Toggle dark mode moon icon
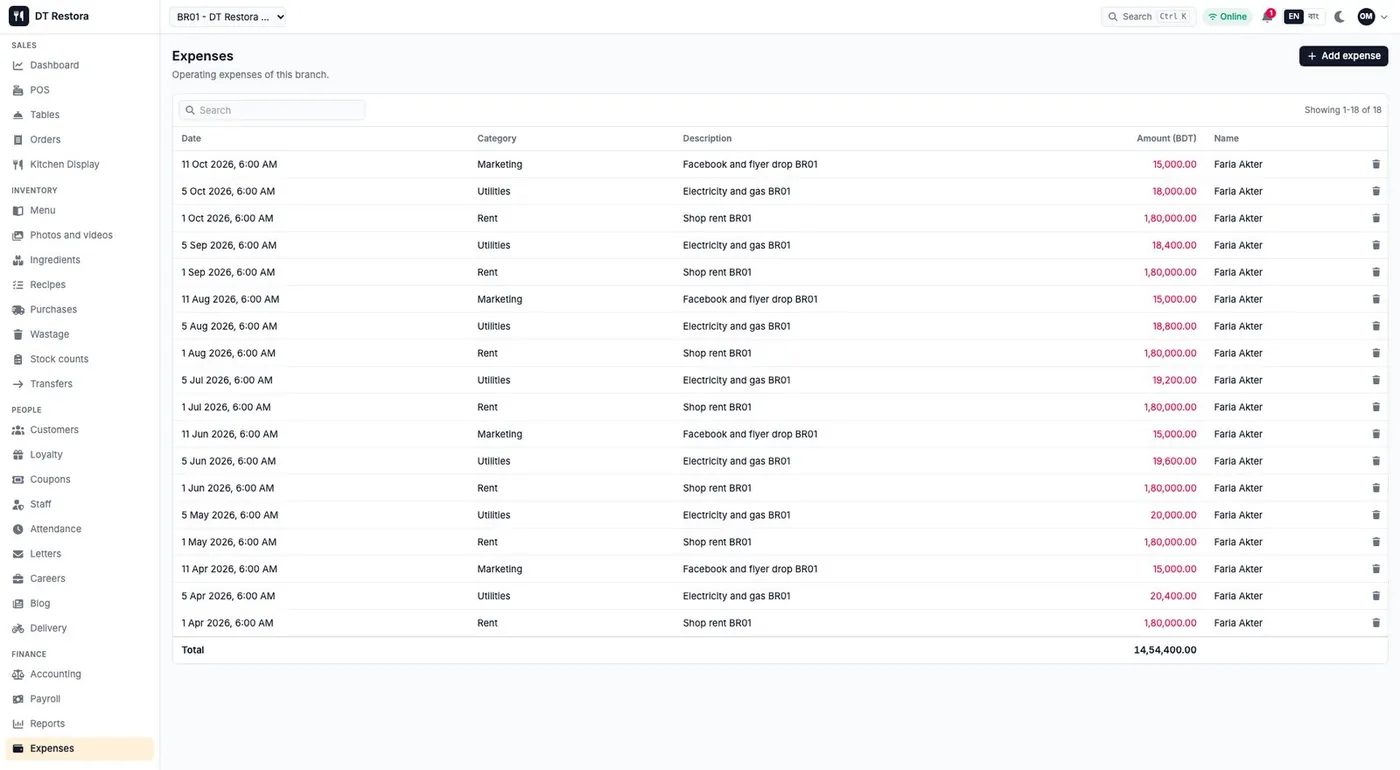Image resolution: width=1400 pixels, height=770 pixels. point(1340,17)
